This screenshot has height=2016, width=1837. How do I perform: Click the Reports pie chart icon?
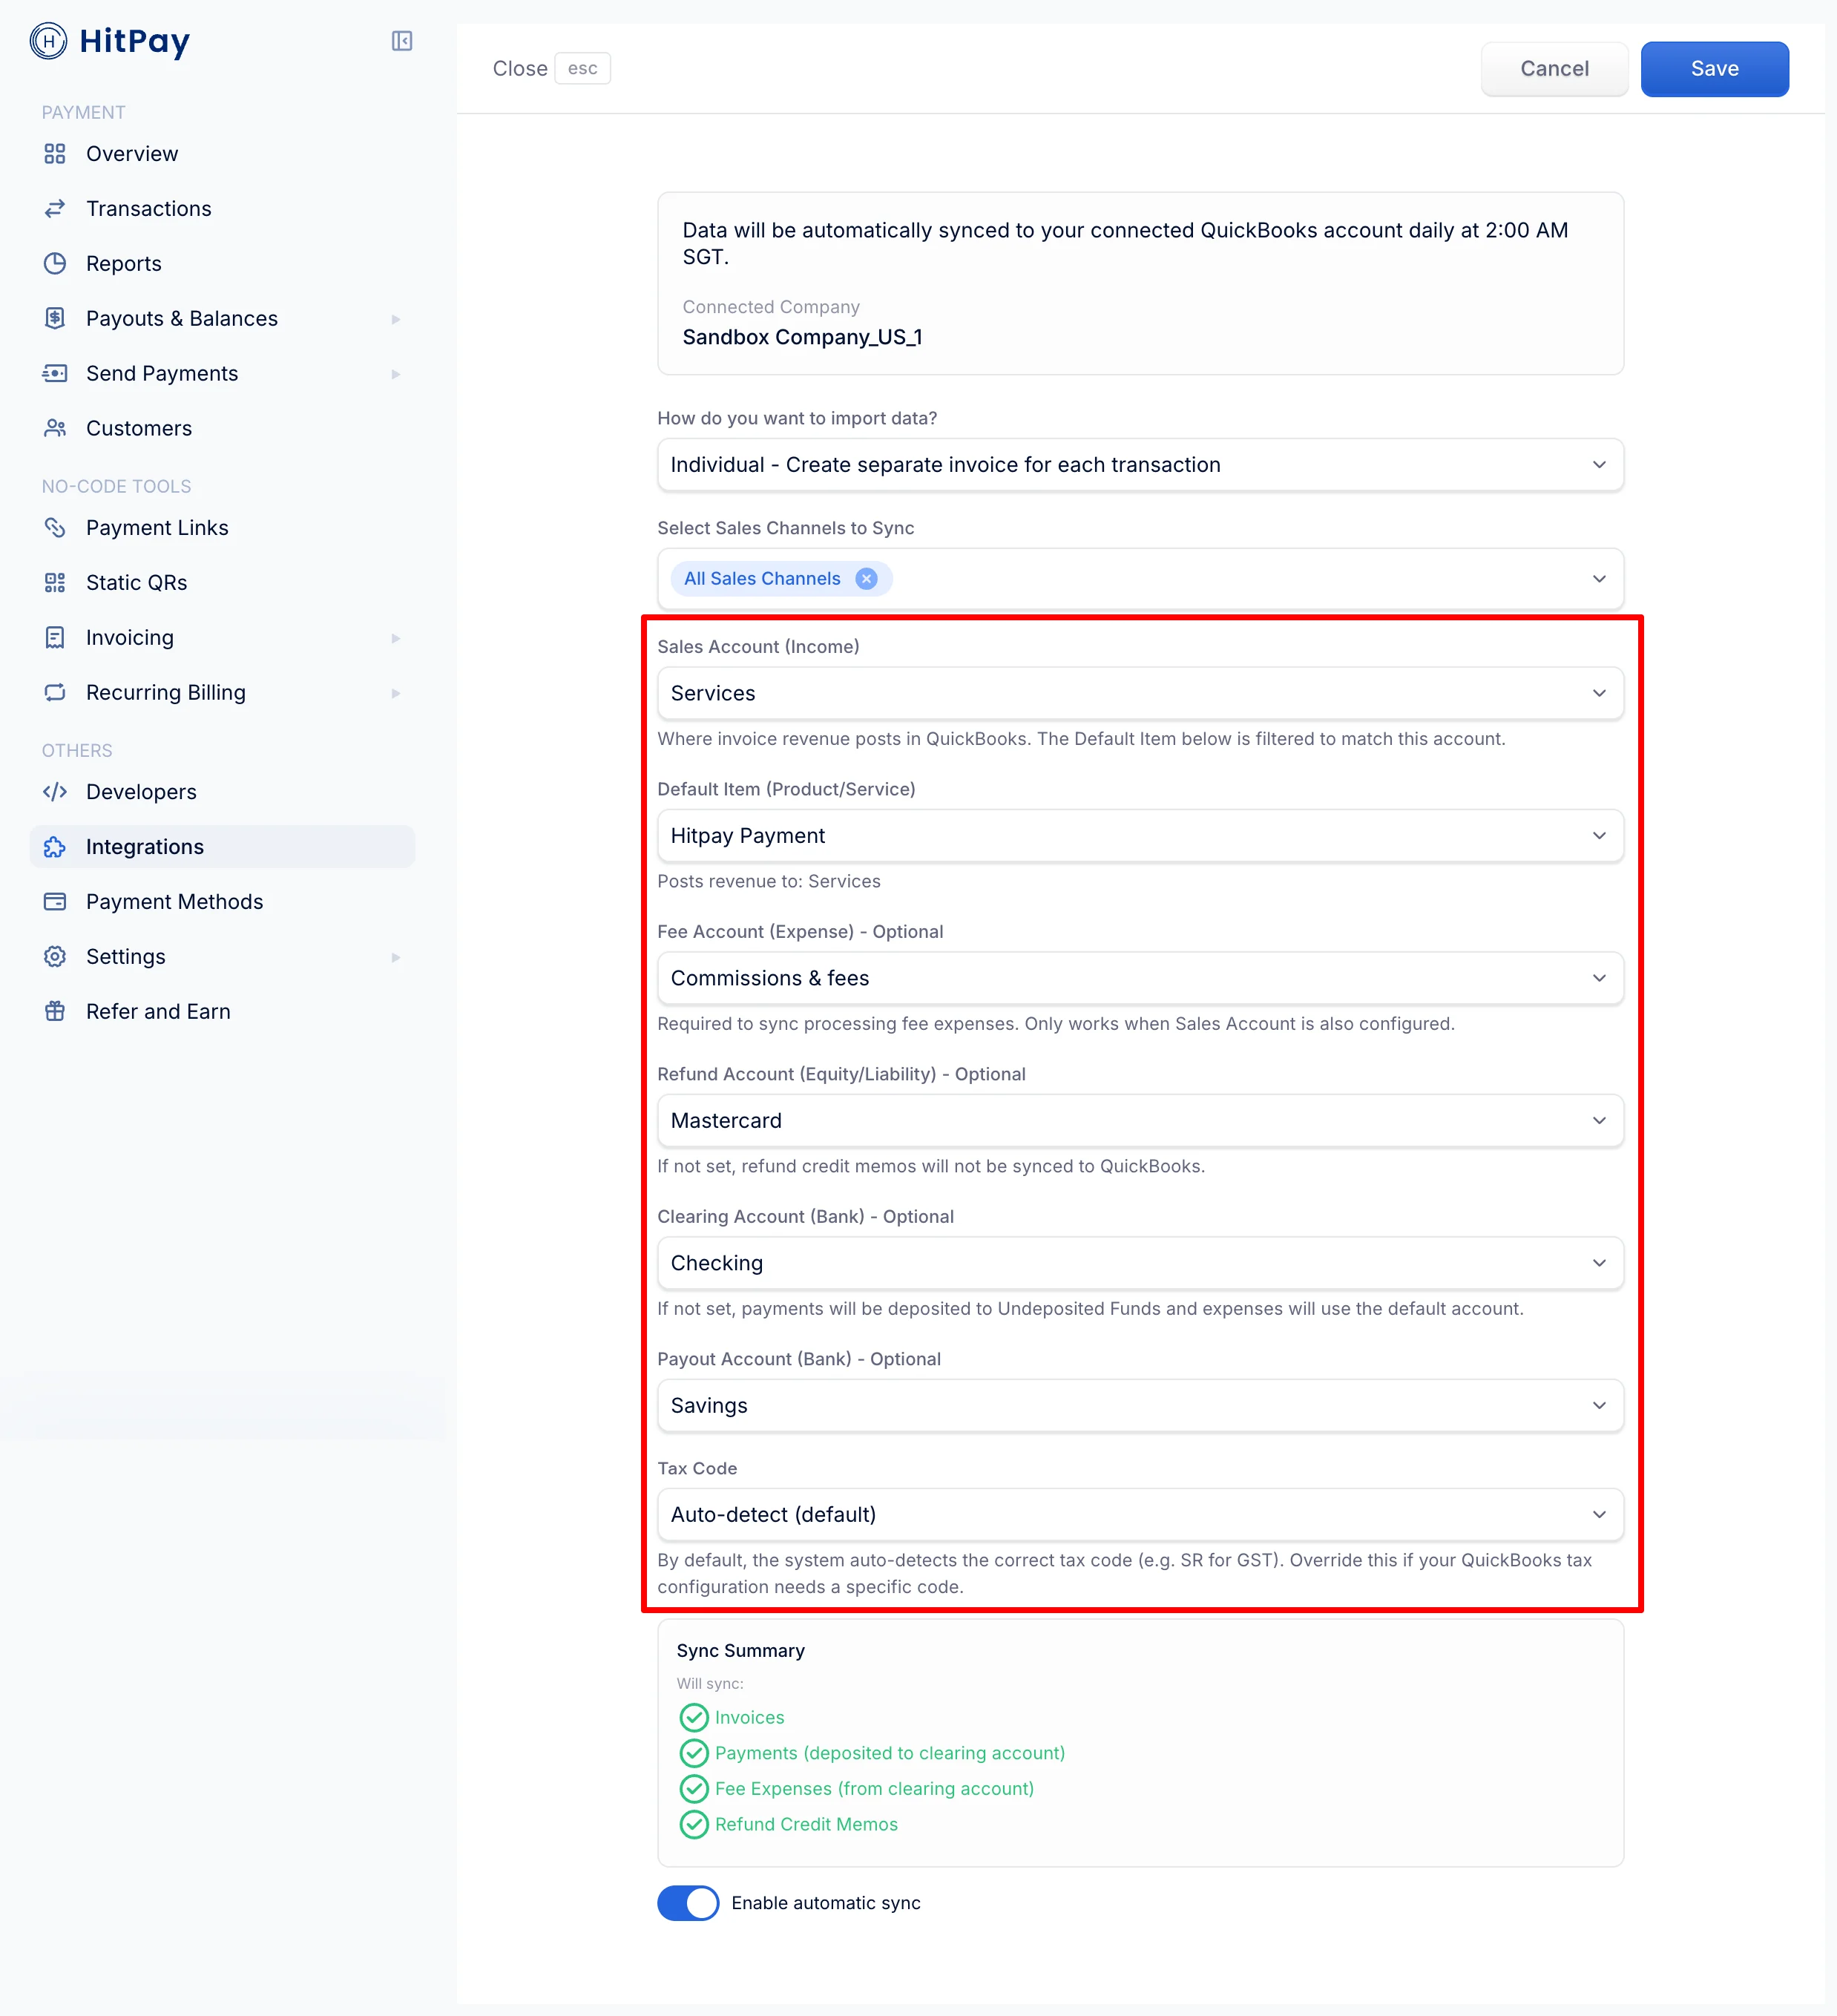(55, 264)
